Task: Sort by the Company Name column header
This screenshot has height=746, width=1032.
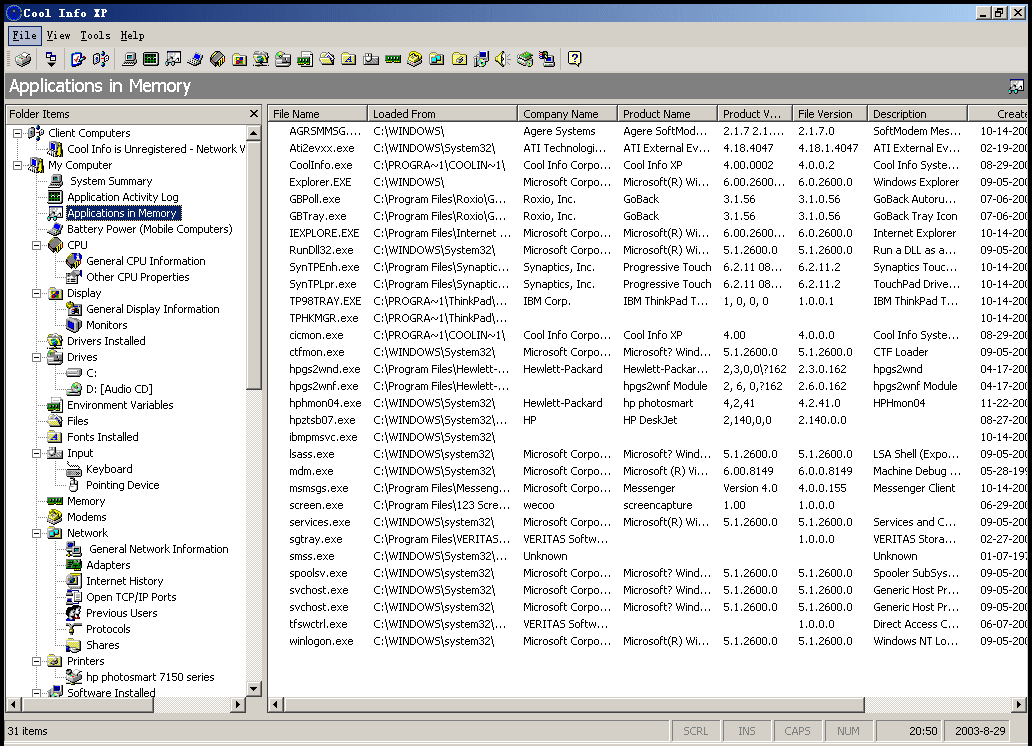Action: pyautogui.click(x=567, y=114)
